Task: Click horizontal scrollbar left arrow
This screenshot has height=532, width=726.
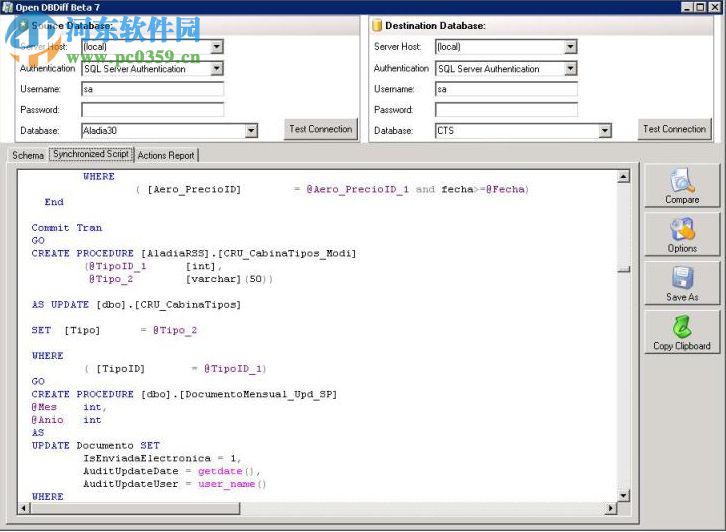Action: [x=24, y=508]
